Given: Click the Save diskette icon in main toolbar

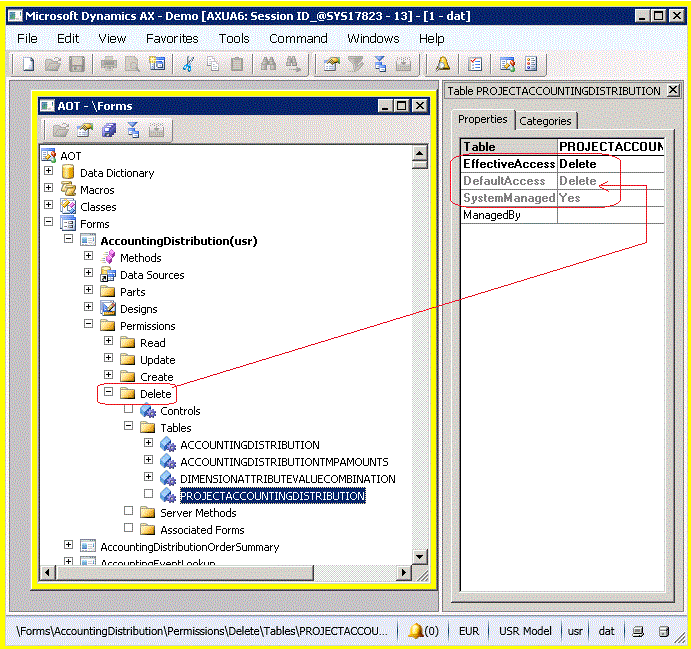Looking at the screenshot, I should pyautogui.click(x=77, y=64).
